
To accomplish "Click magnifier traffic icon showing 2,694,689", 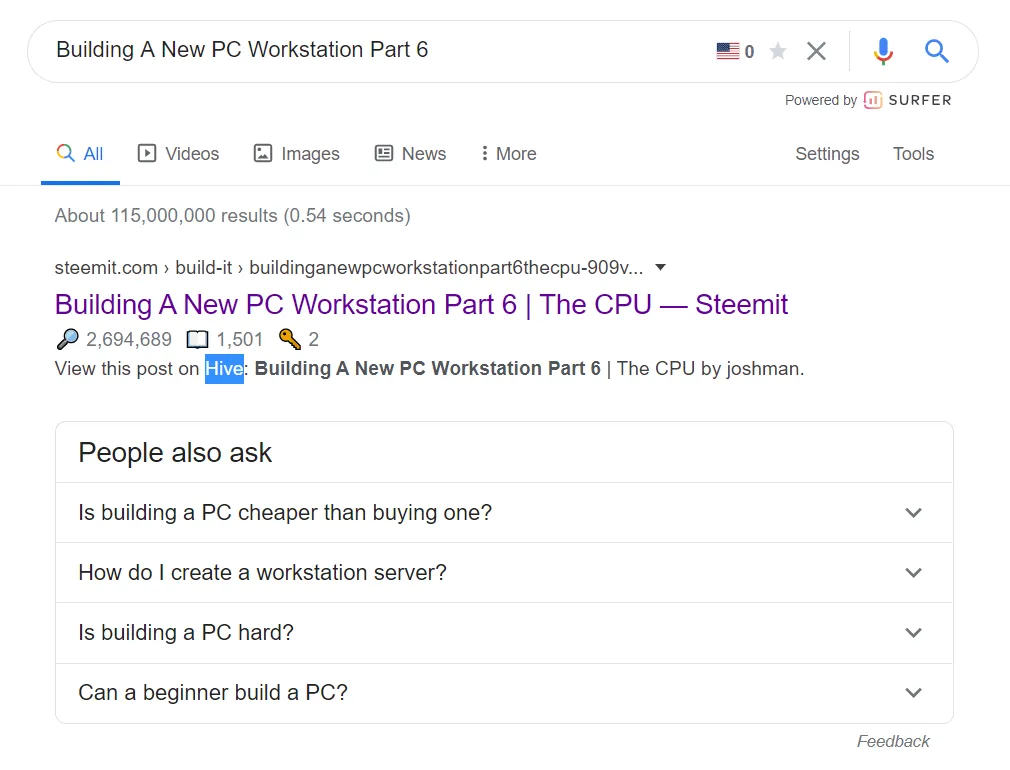I will click(68, 339).
